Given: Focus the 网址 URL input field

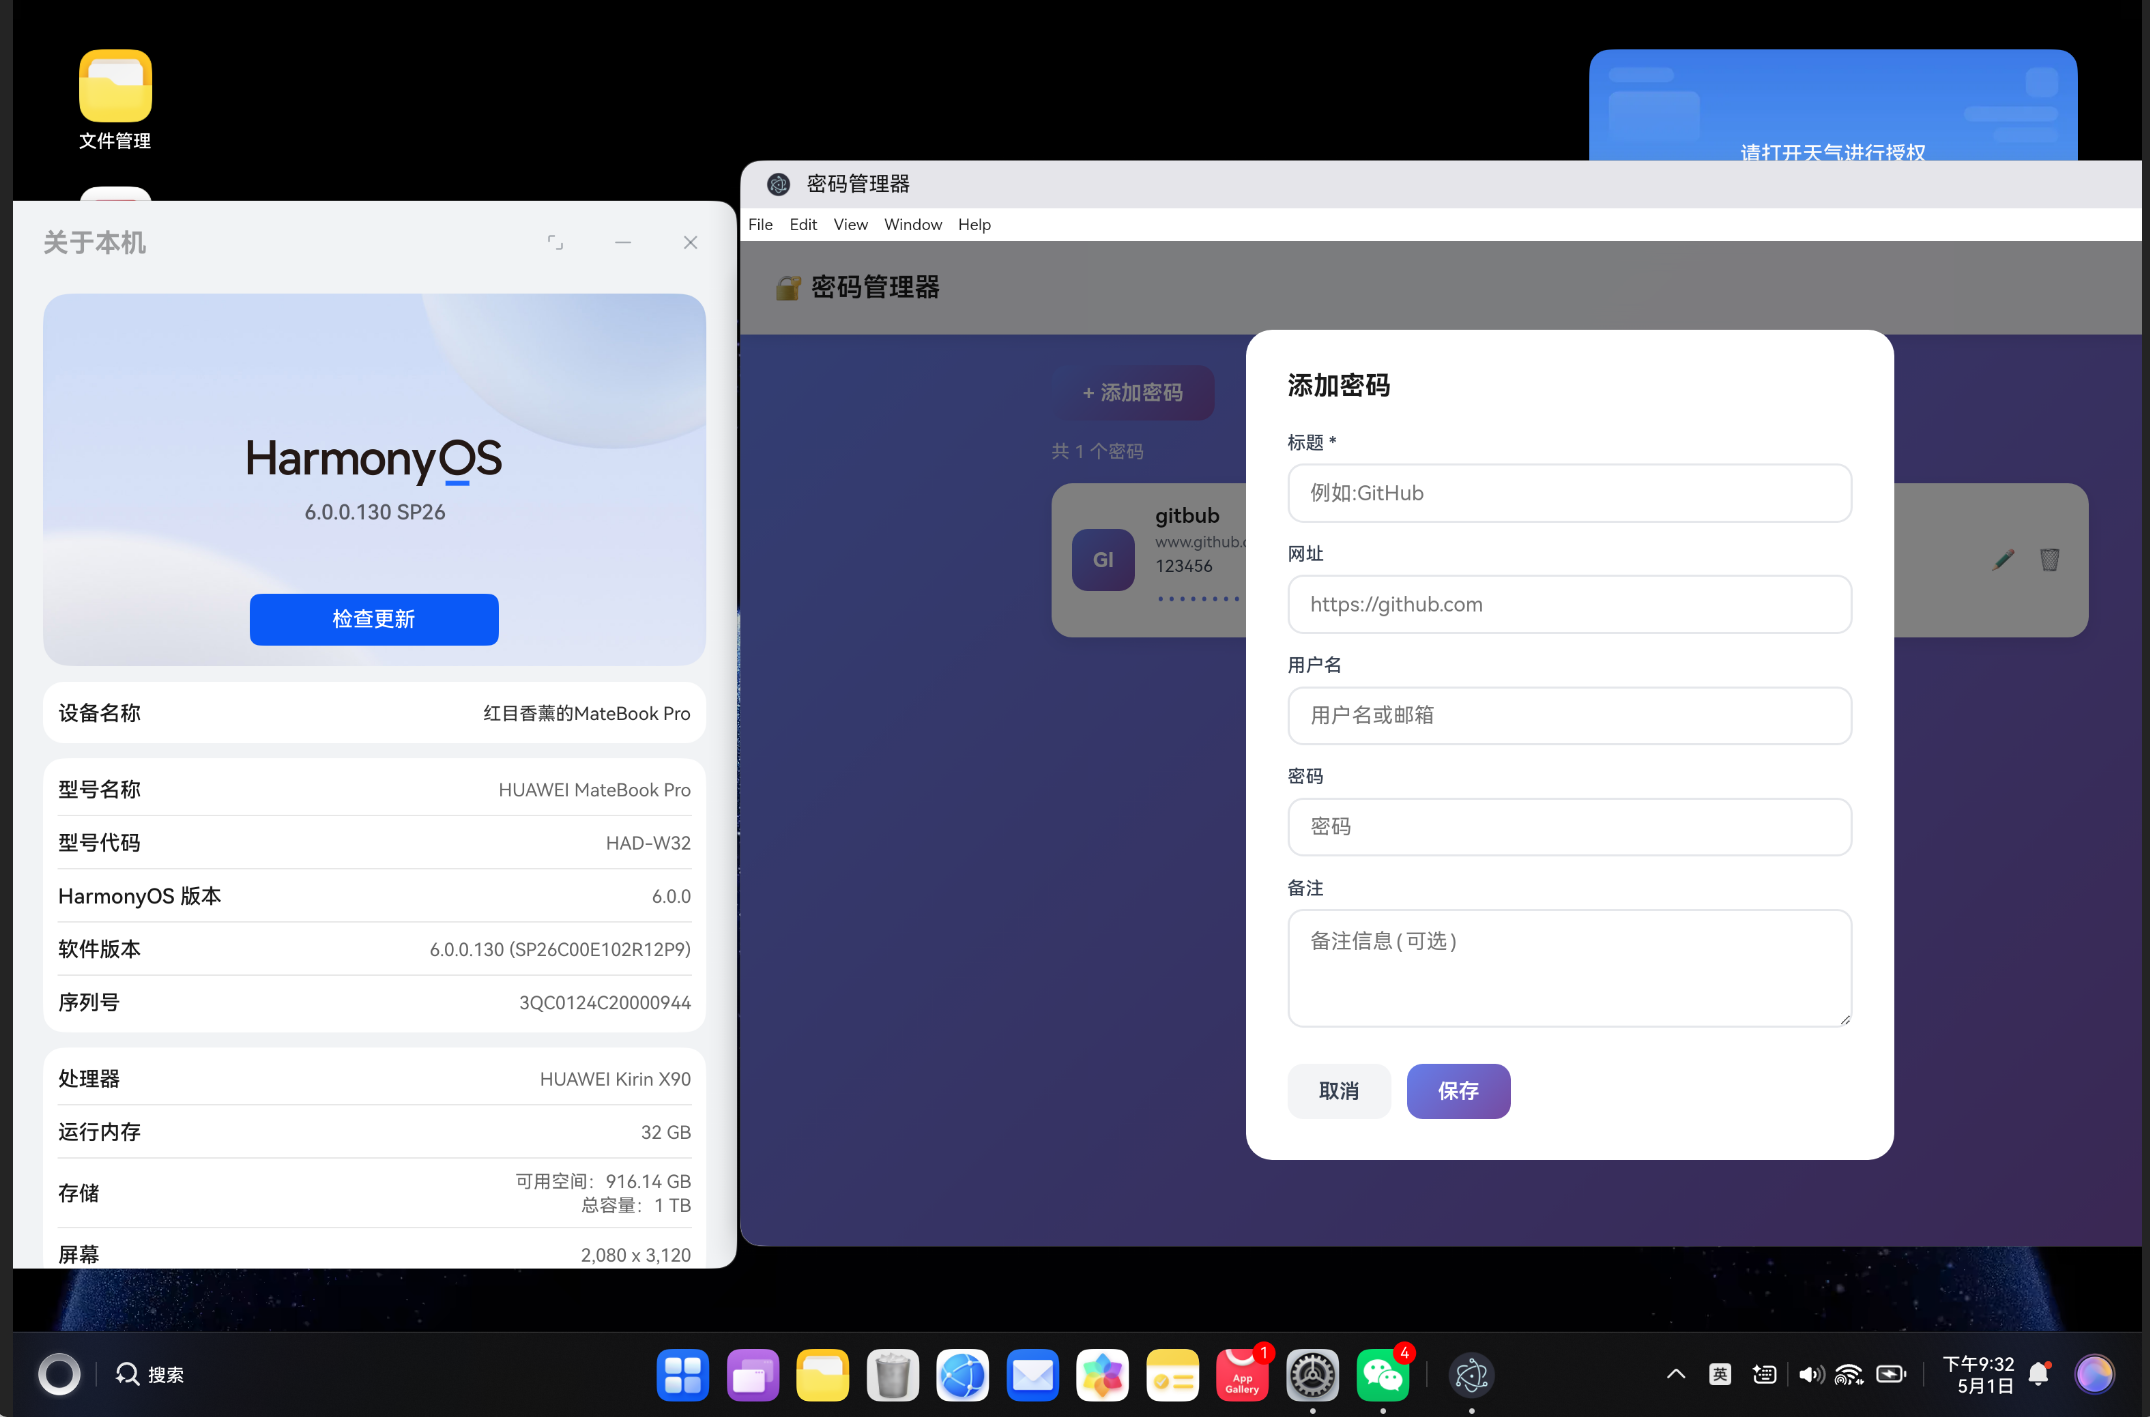Looking at the screenshot, I should click(1569, 604).
